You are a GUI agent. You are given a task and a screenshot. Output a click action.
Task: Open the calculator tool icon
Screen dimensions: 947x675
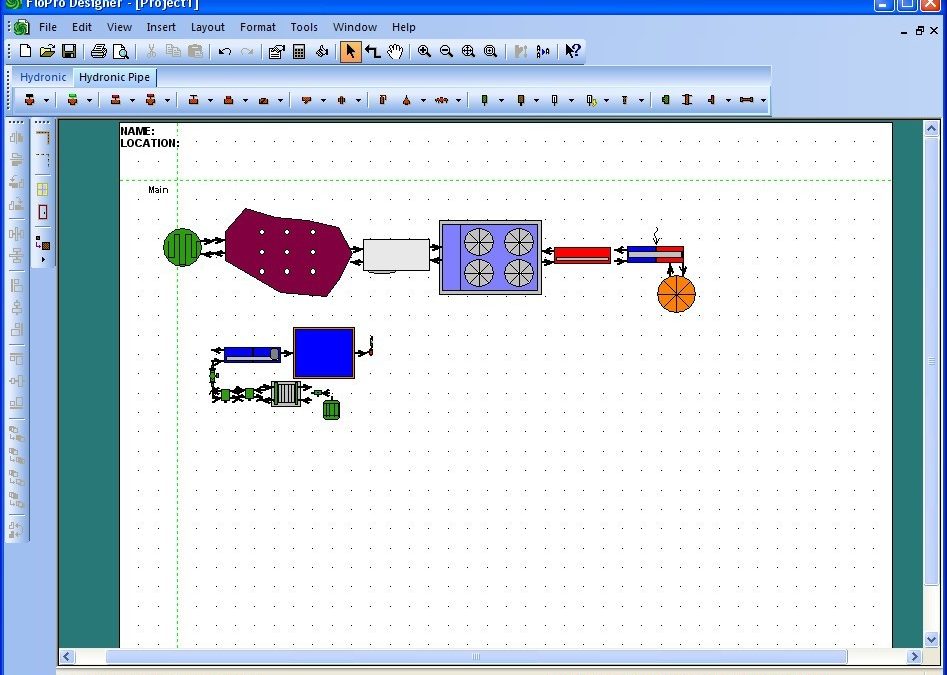(299, 51)
